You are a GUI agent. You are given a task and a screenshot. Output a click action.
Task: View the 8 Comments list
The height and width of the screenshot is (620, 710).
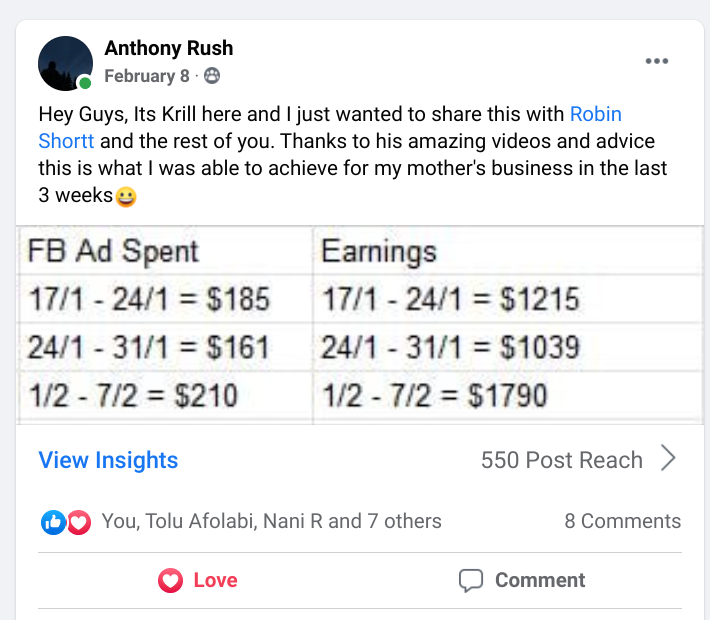[622, 521]
